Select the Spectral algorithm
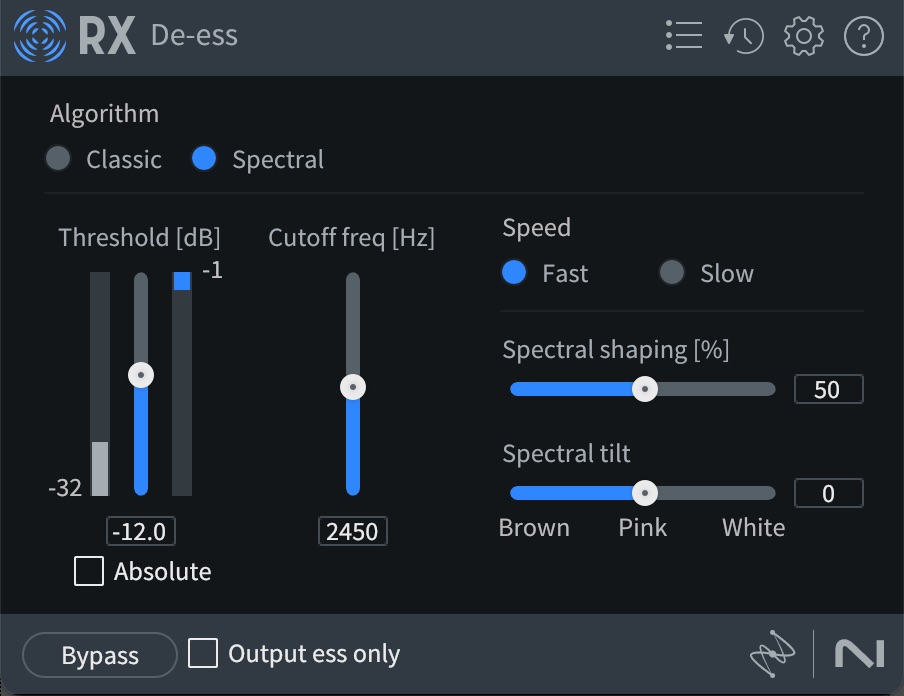 [x=204, y=159]
